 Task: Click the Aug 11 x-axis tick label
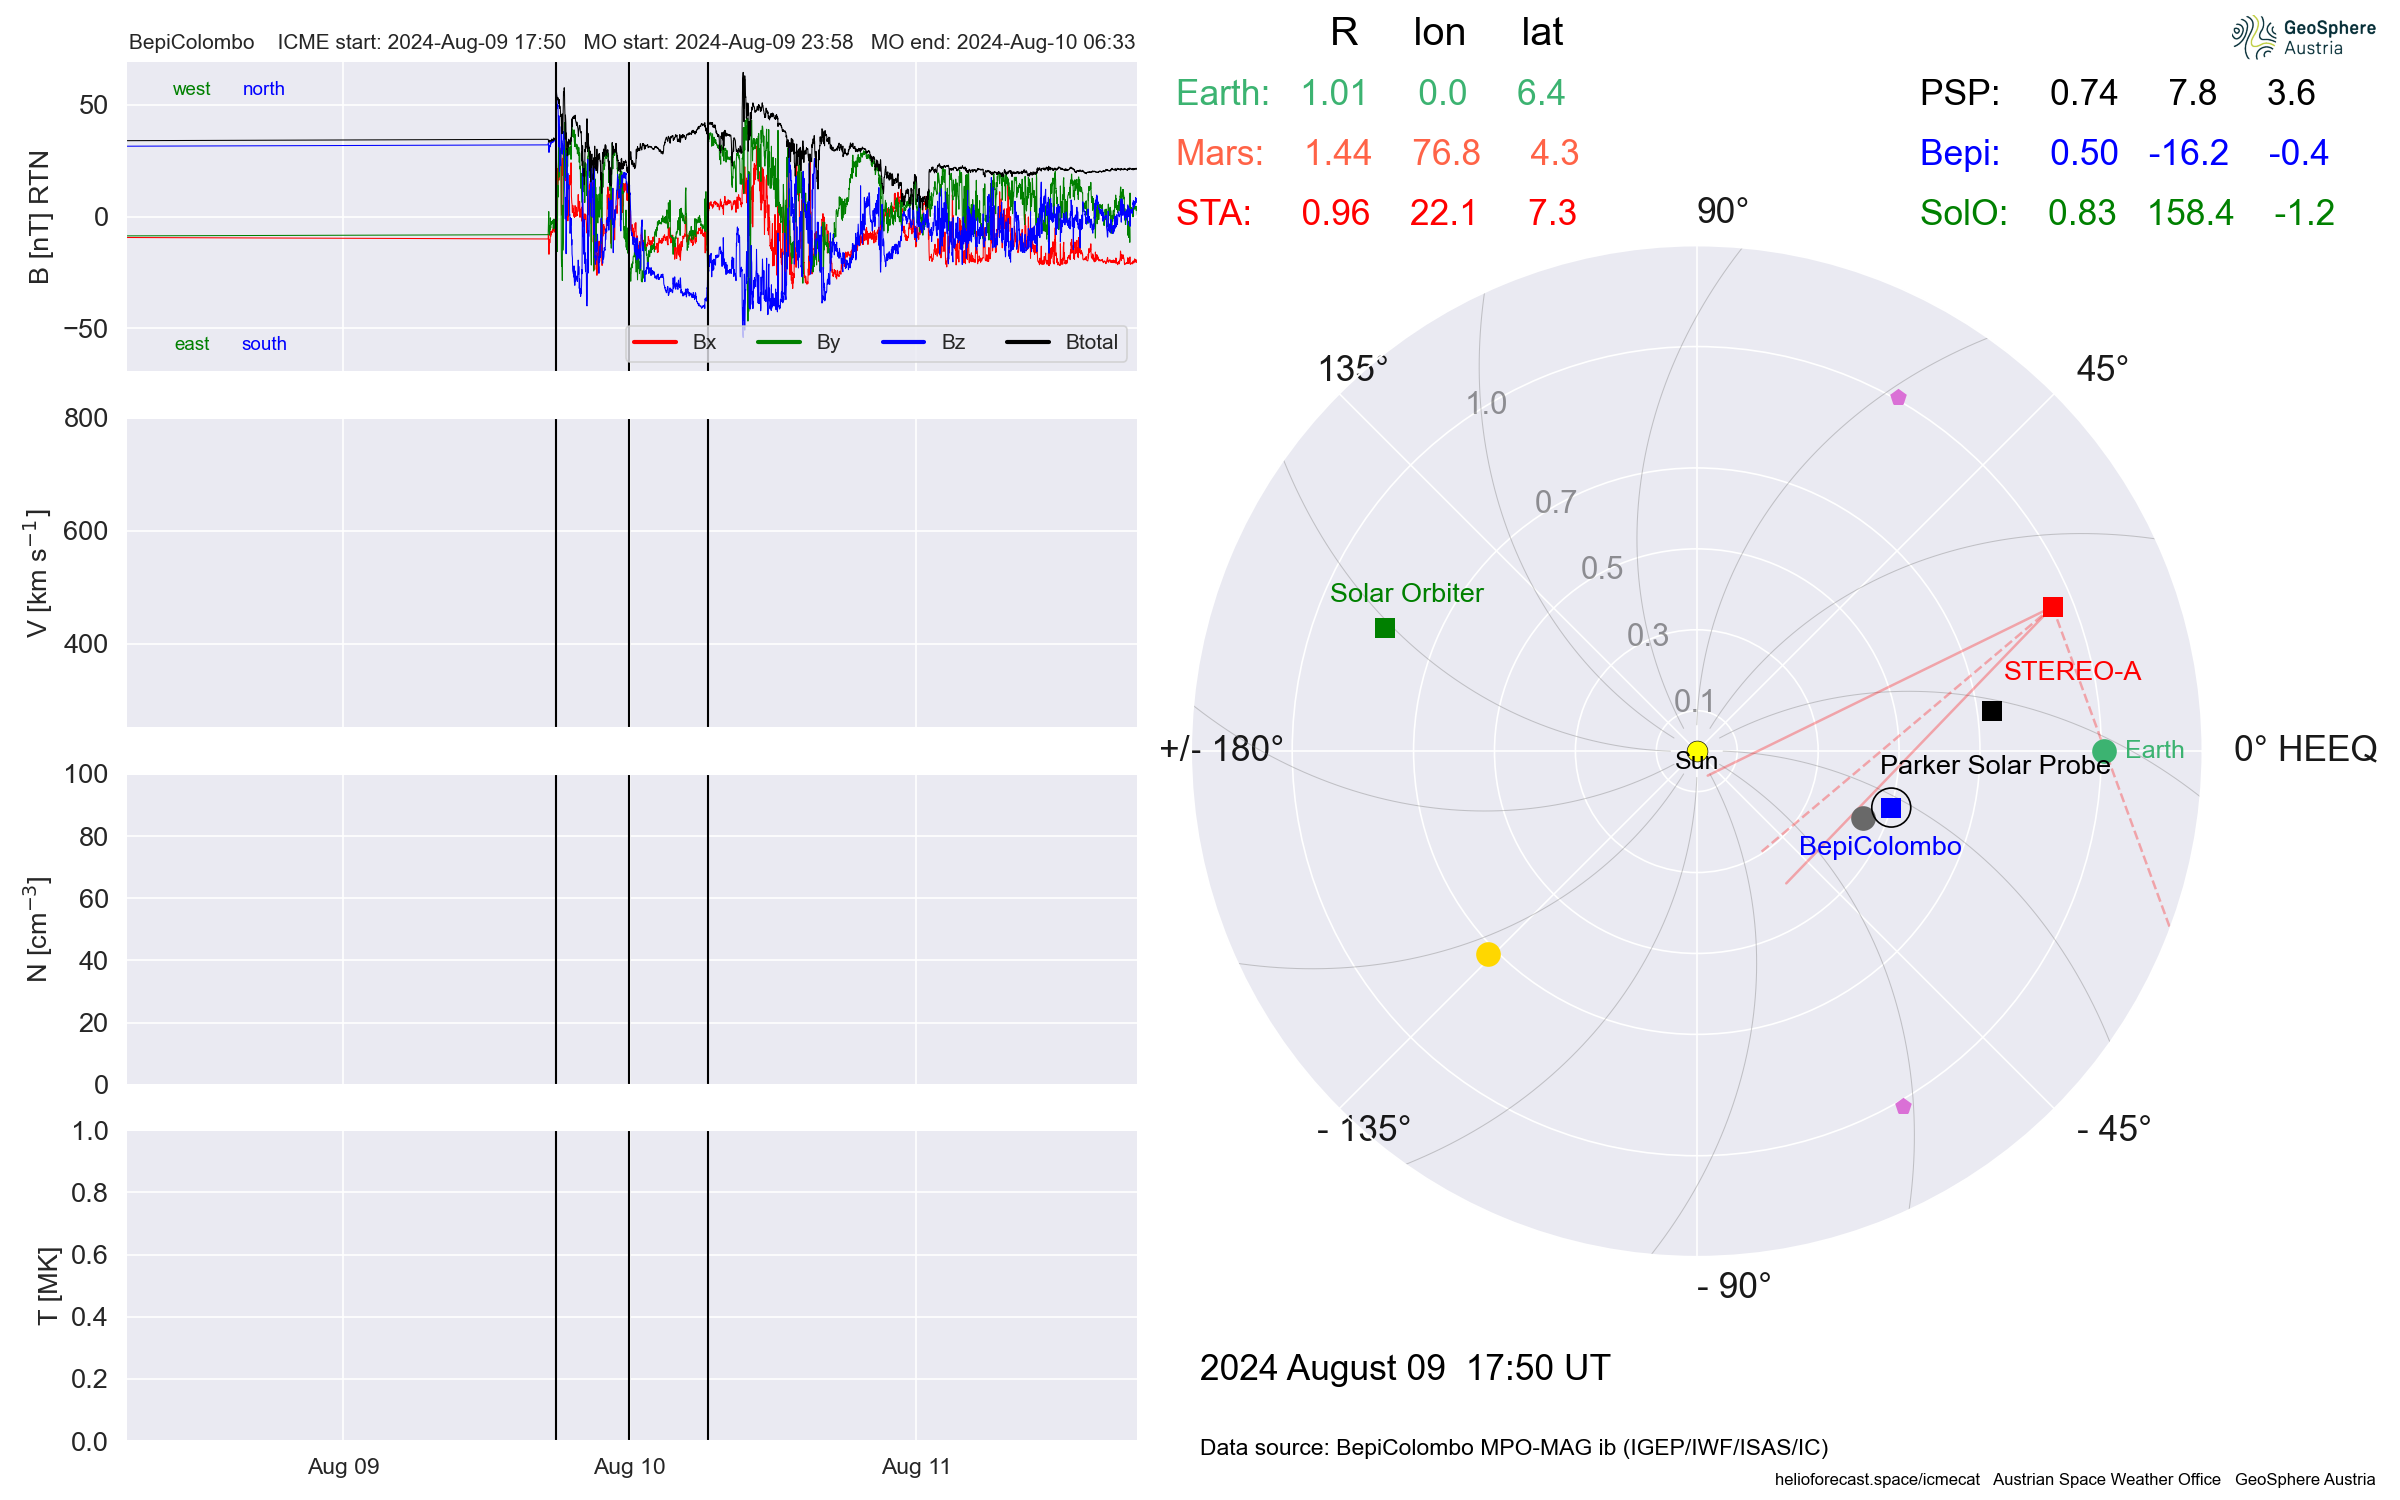916,1467
